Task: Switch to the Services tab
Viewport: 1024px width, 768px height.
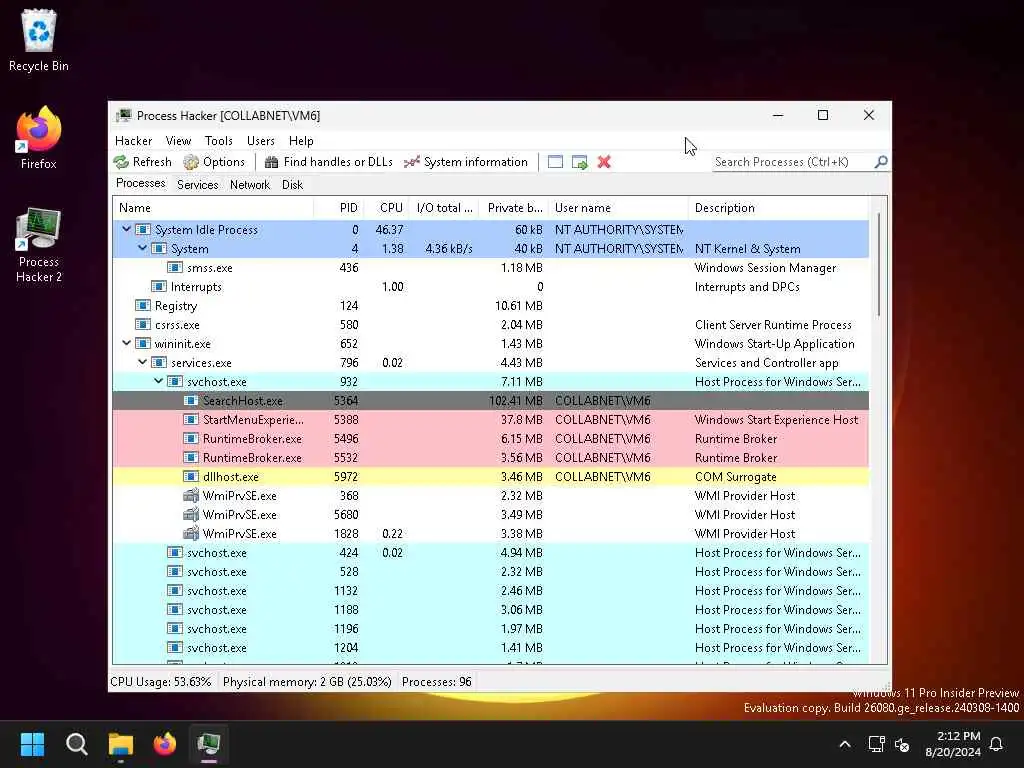Action: (198, 185)
